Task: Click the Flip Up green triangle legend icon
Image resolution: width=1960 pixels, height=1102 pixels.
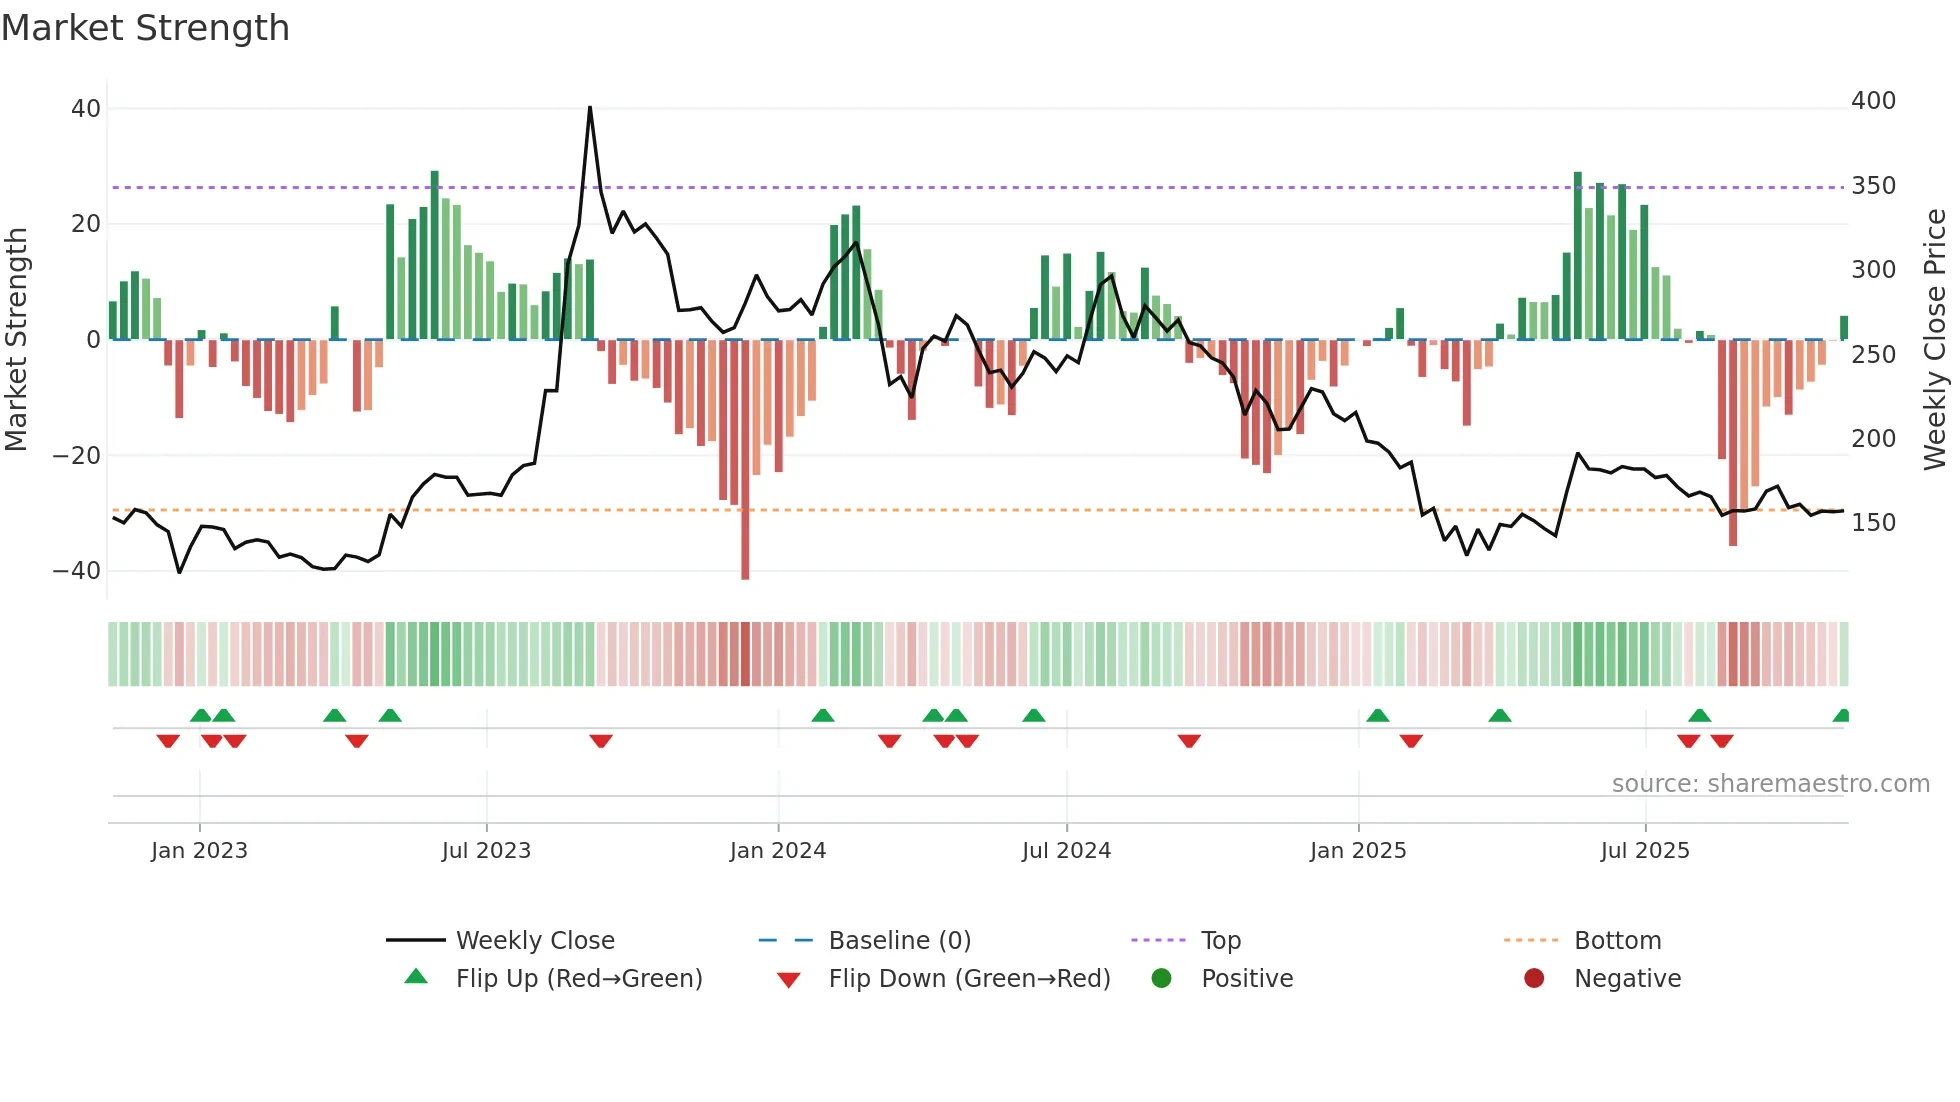Action: [416, 977]
